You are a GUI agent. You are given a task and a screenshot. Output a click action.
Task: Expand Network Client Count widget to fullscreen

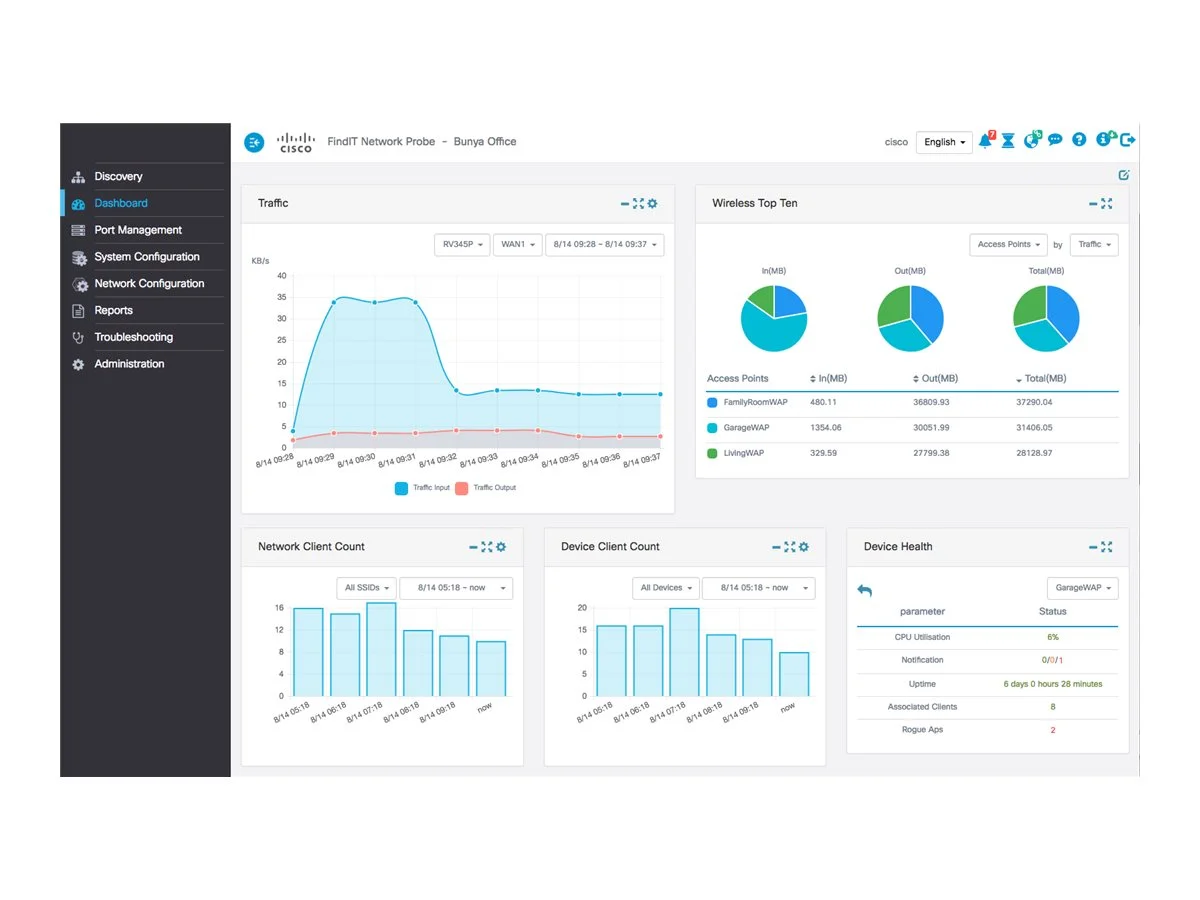coord(487,547)
